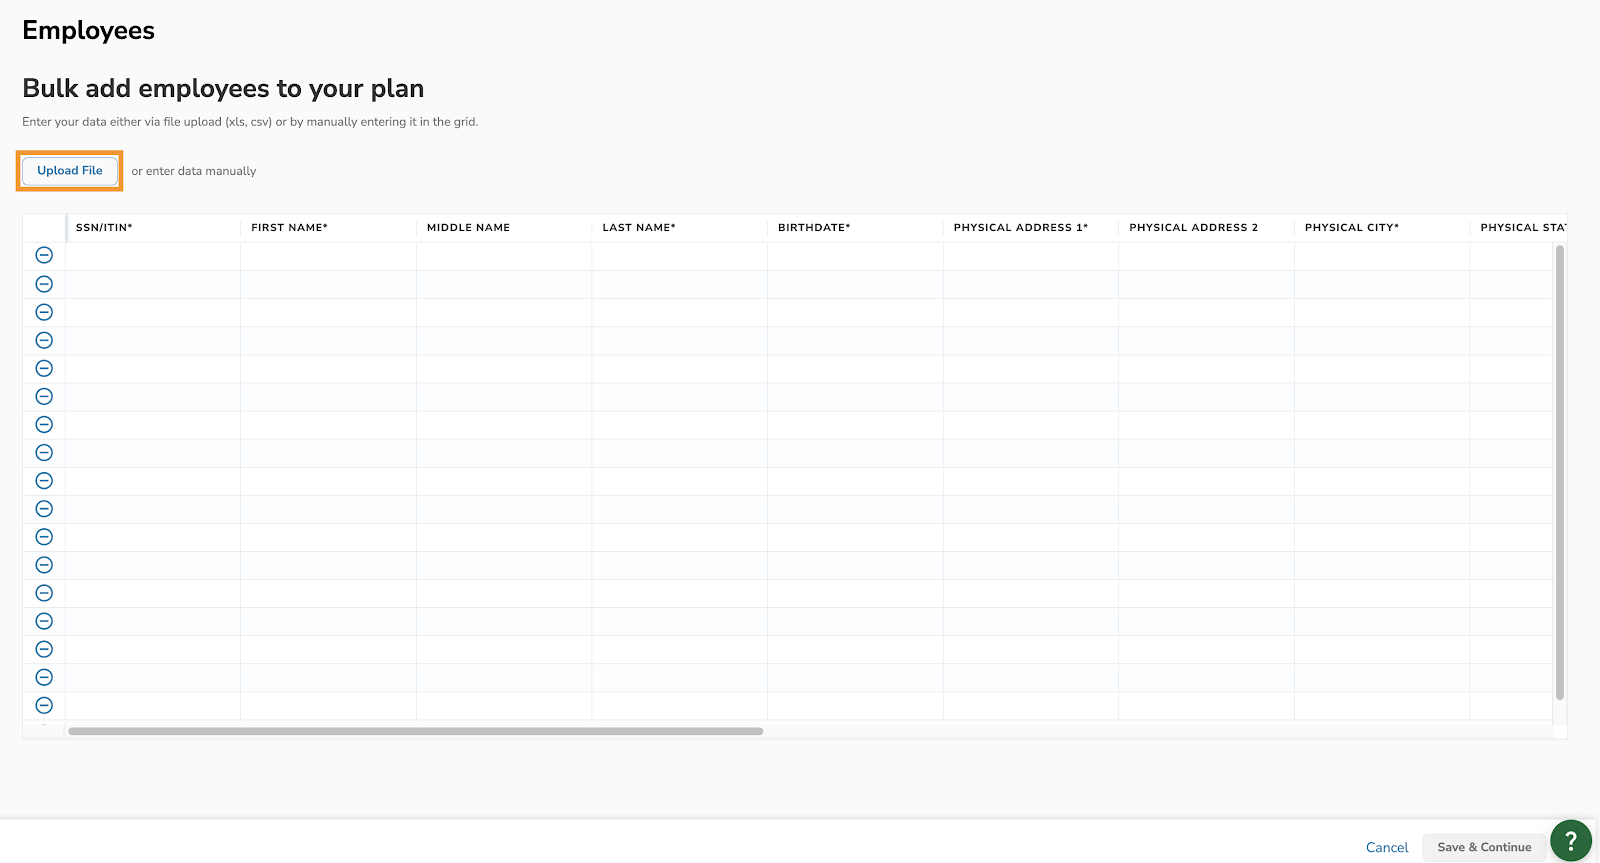Click the Upload File button
This screenshot has height=863, width=1600.
point(70,171)
